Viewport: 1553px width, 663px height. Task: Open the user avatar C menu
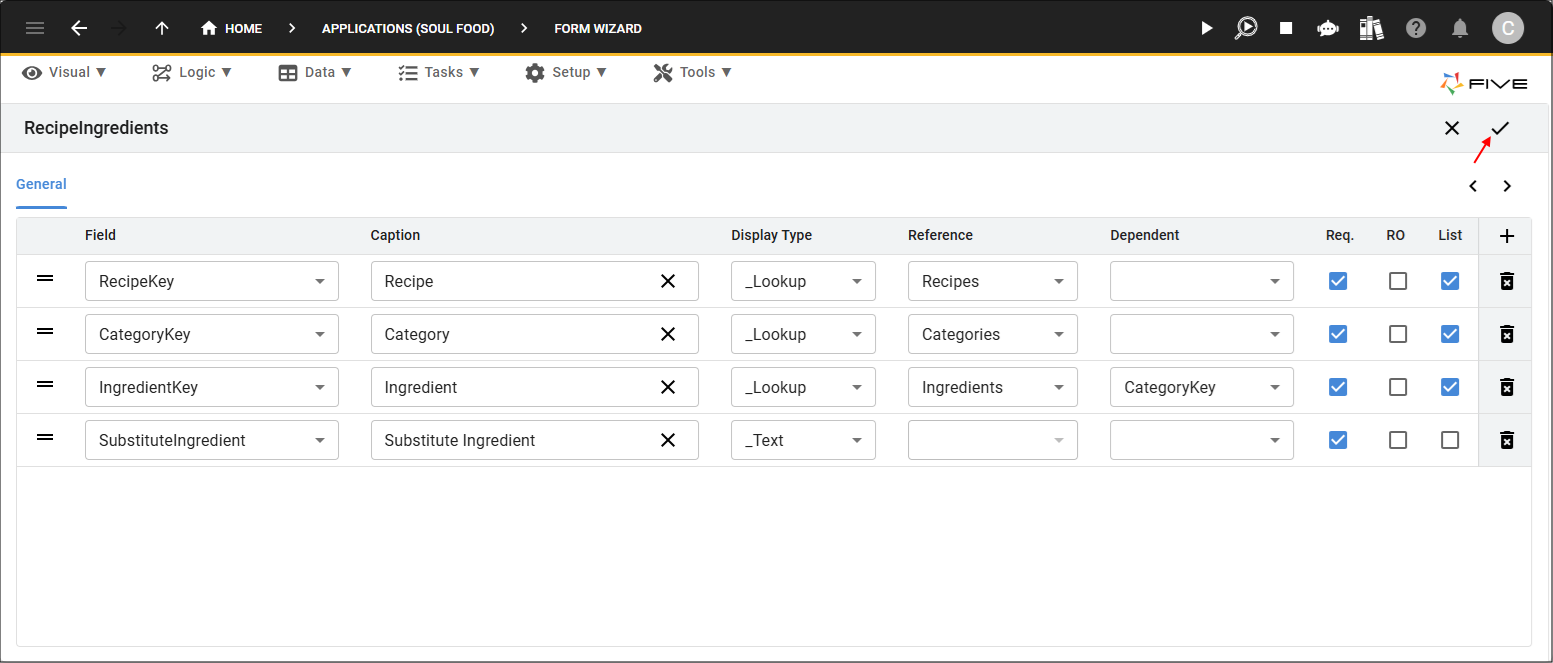click(x=1508, y=28)
